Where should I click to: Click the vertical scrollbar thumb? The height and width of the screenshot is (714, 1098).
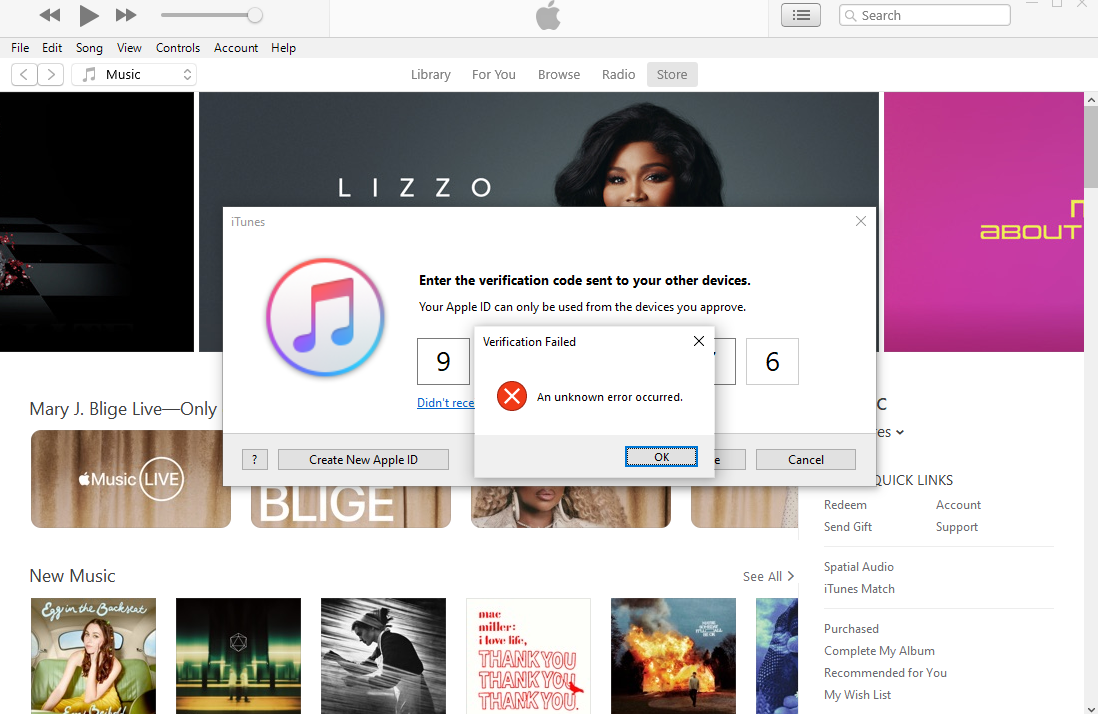(1091, 147)
